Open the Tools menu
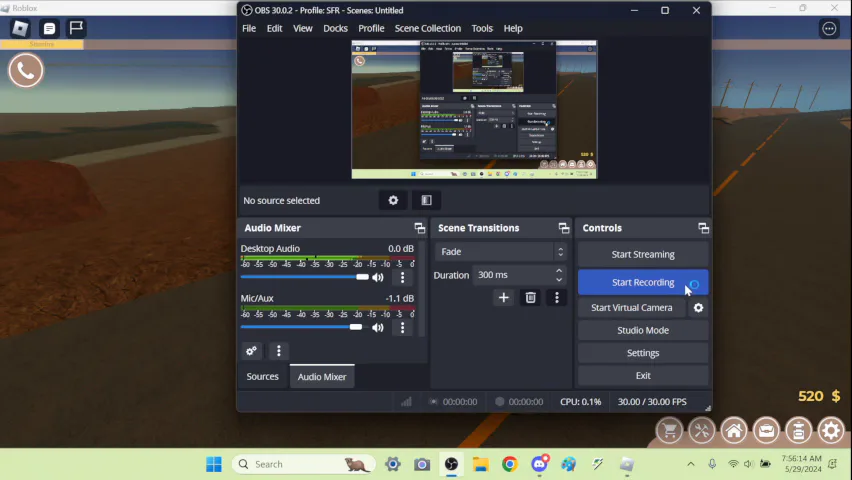 482,28
